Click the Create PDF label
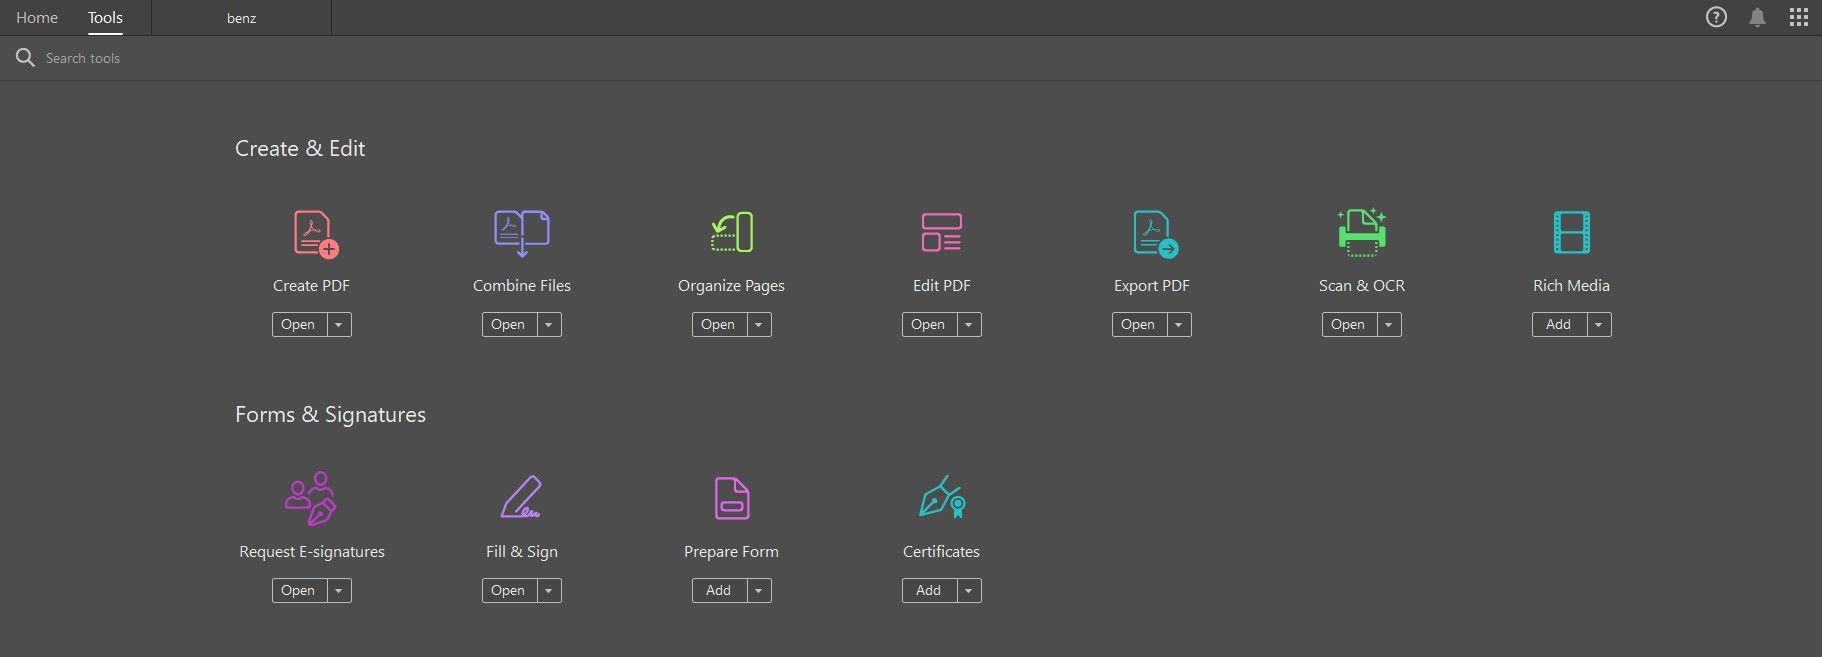This screenshot has width=1822, height=657. pyautogui.click(x=311, y=285)
